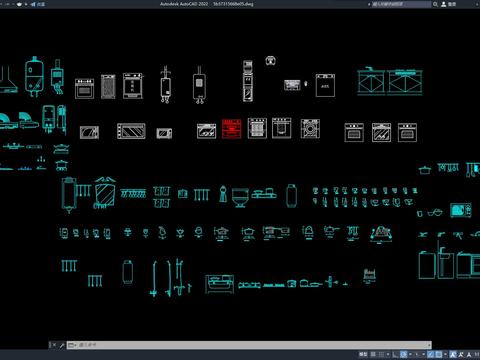Open the Quick Access toolbar dropdown arrow
The width and height of the screenshot is (480, 360).
point(26,4)
